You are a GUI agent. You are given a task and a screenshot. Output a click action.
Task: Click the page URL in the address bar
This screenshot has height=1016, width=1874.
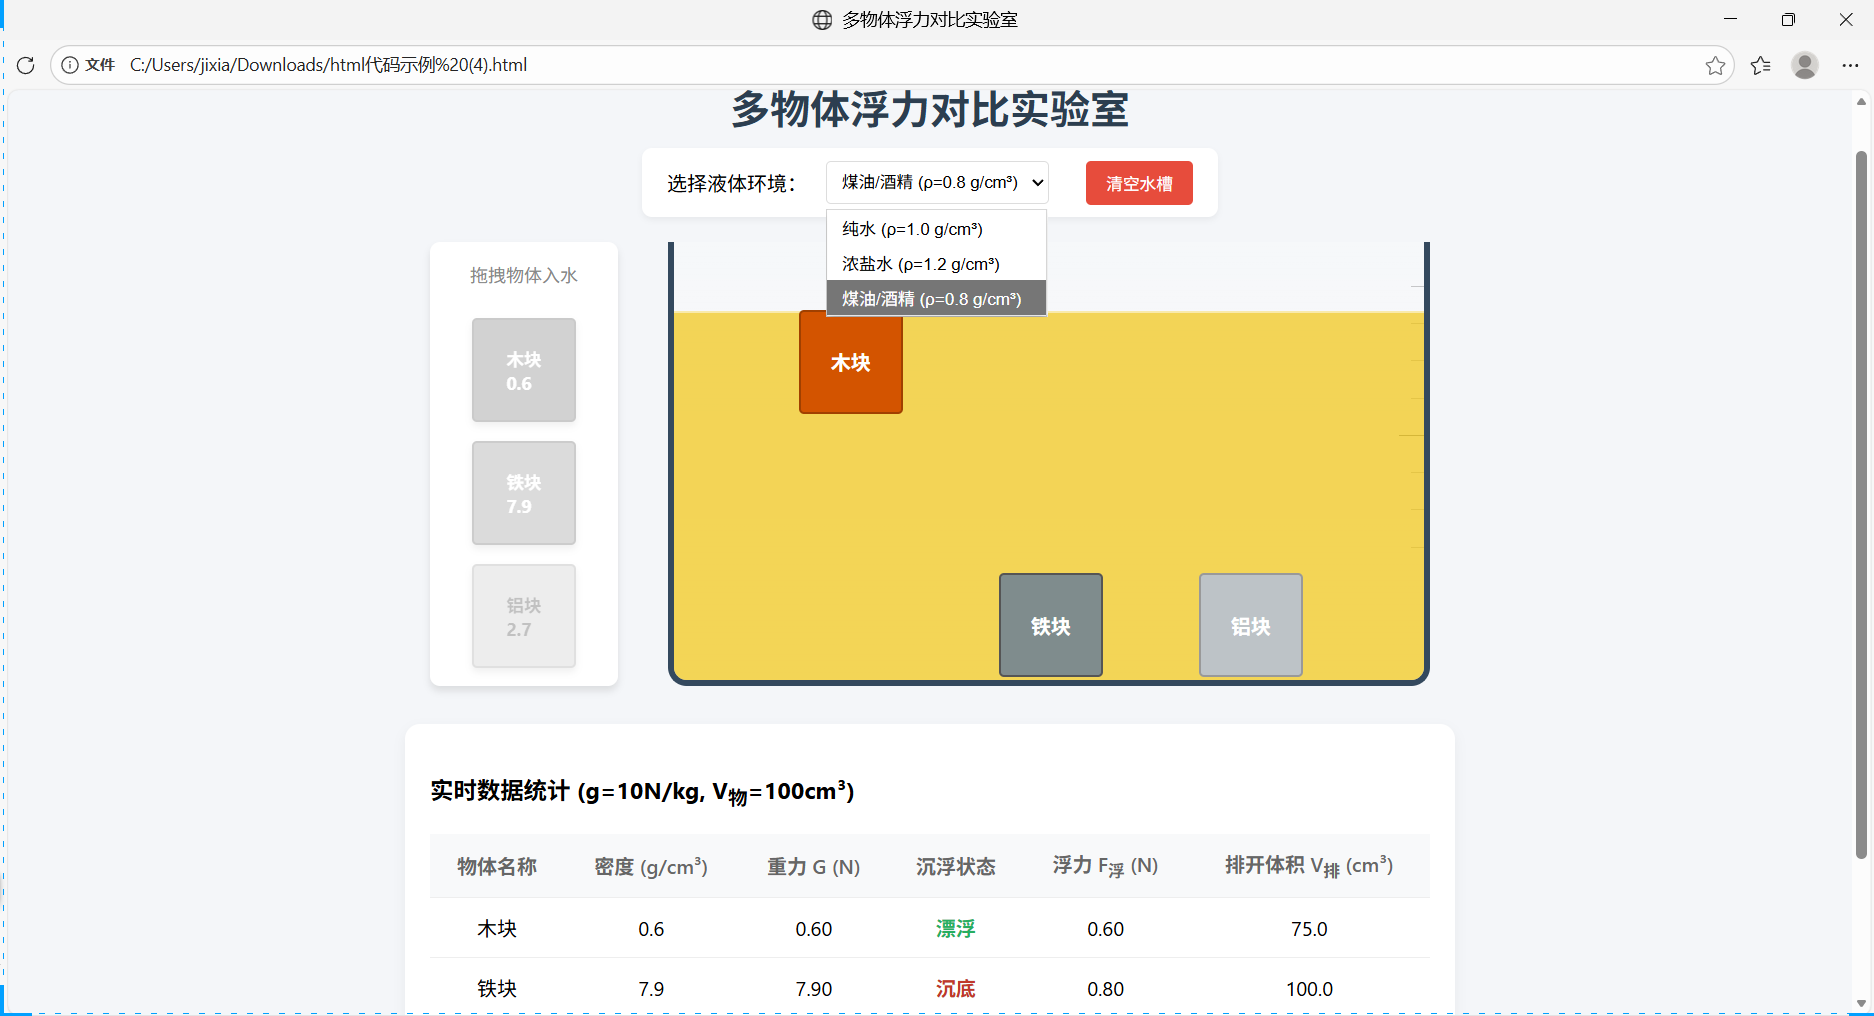328,64
